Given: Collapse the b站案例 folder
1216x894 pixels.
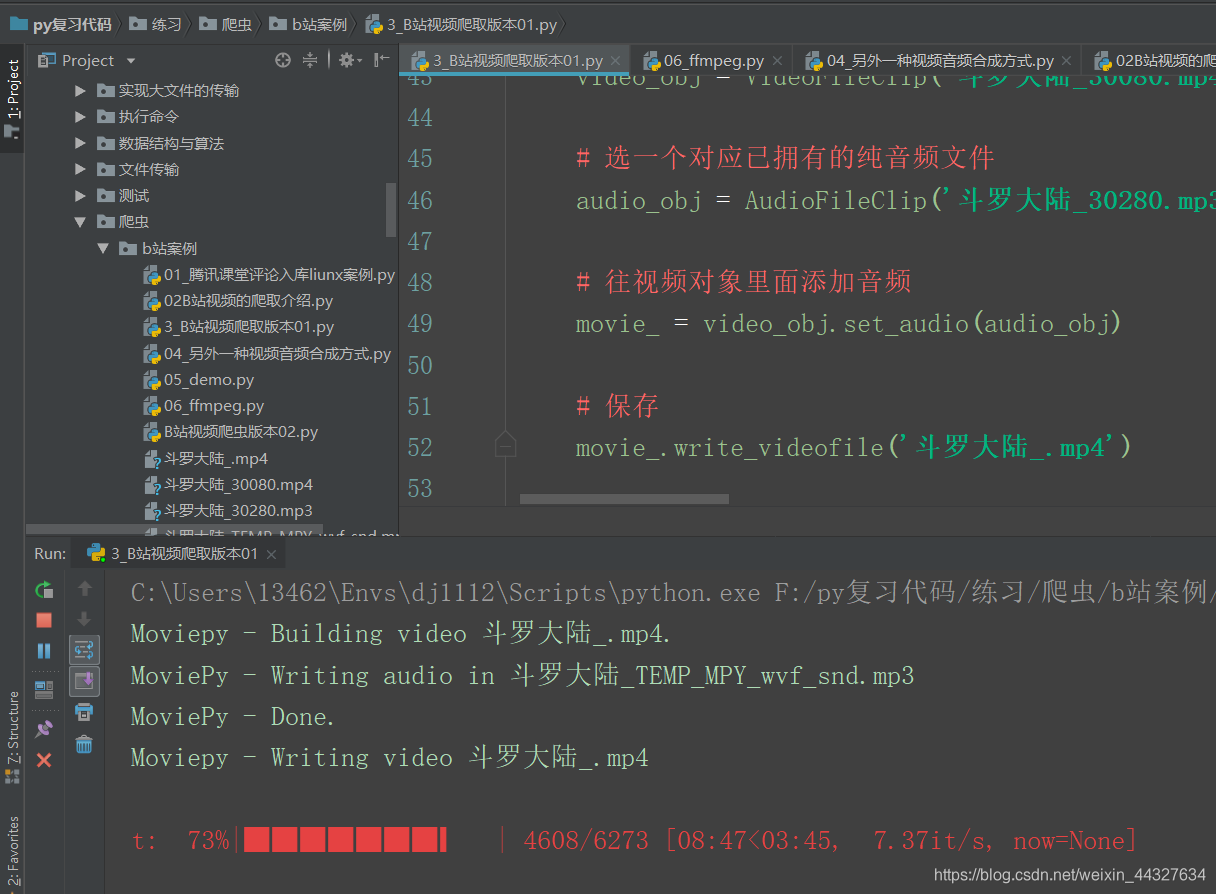Looking at the screenshot, I should point(103,248).
